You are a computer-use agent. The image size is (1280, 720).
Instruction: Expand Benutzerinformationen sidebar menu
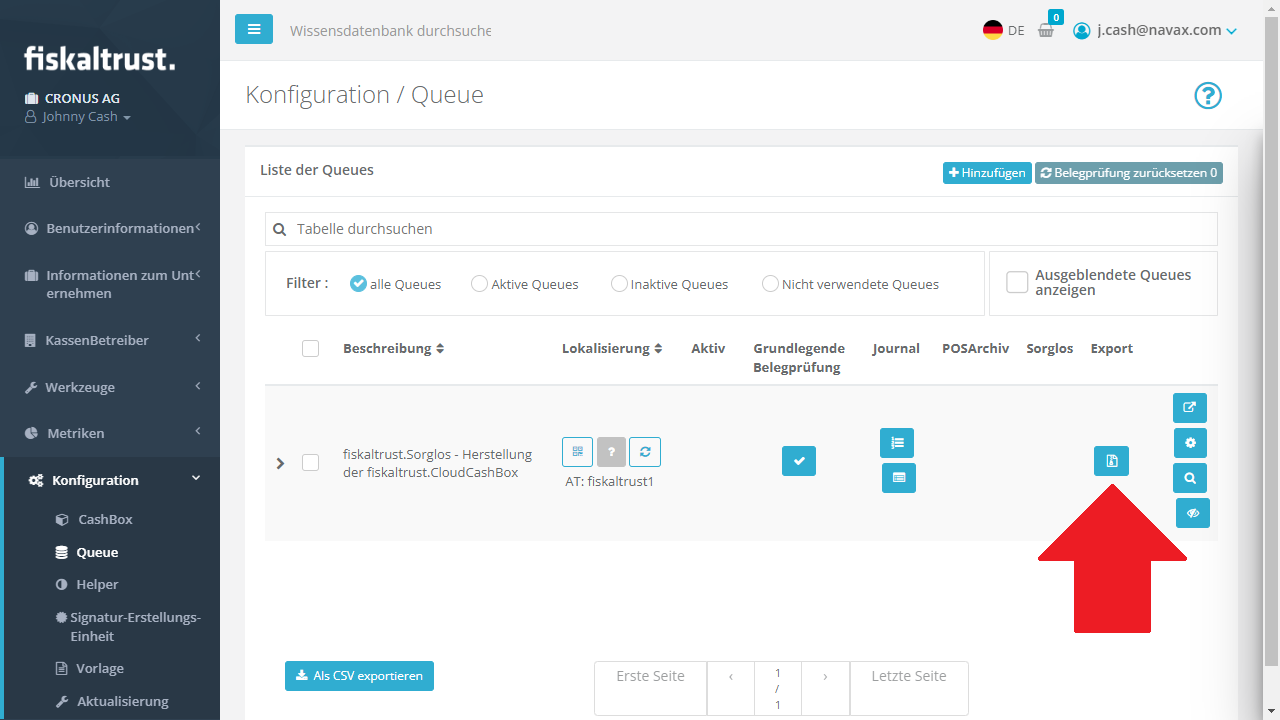[x=110, y=228]
